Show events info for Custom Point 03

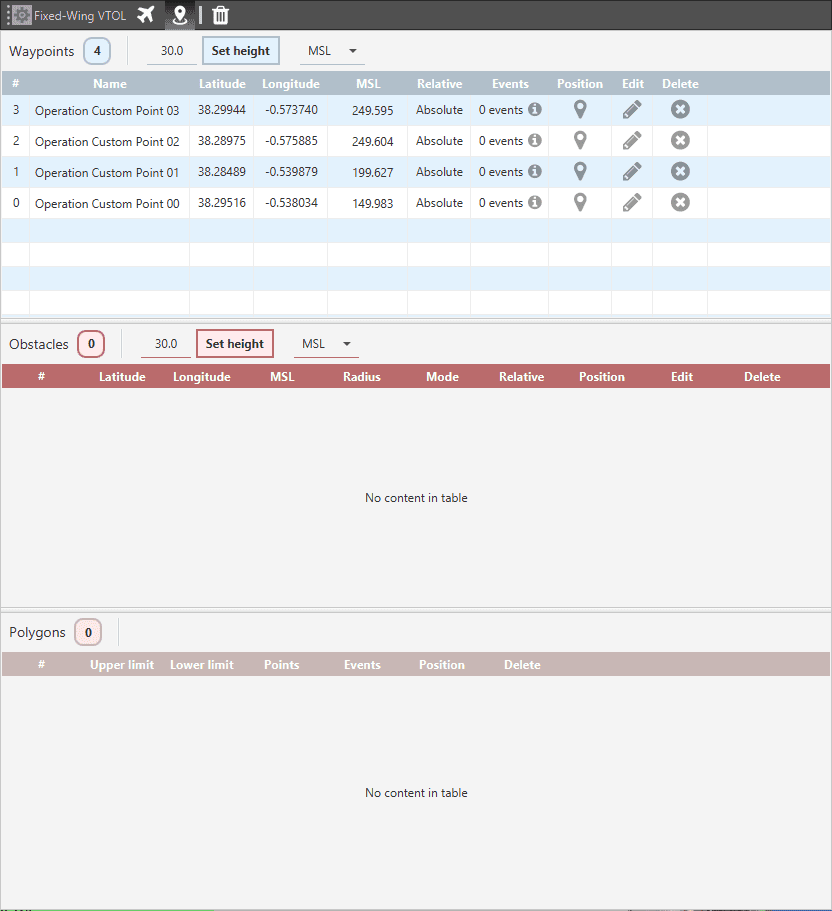coord(535,109)
